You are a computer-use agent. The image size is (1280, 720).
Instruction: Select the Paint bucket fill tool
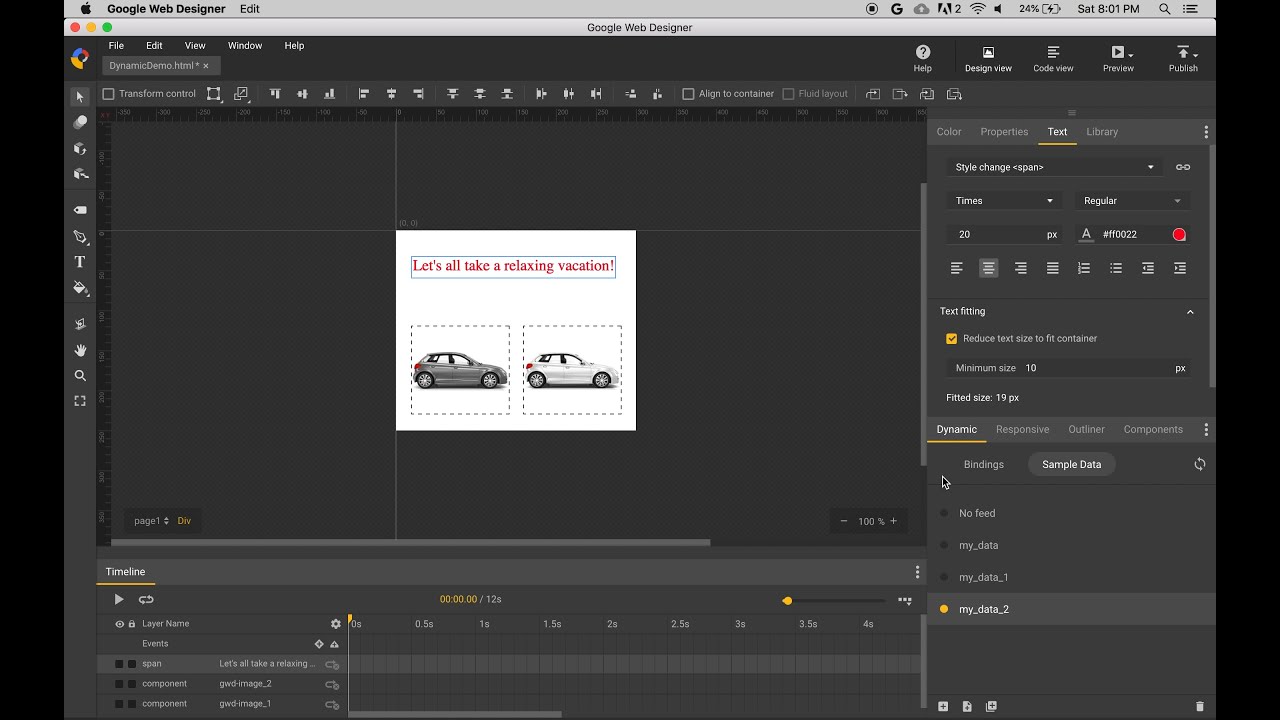point(80,288)
